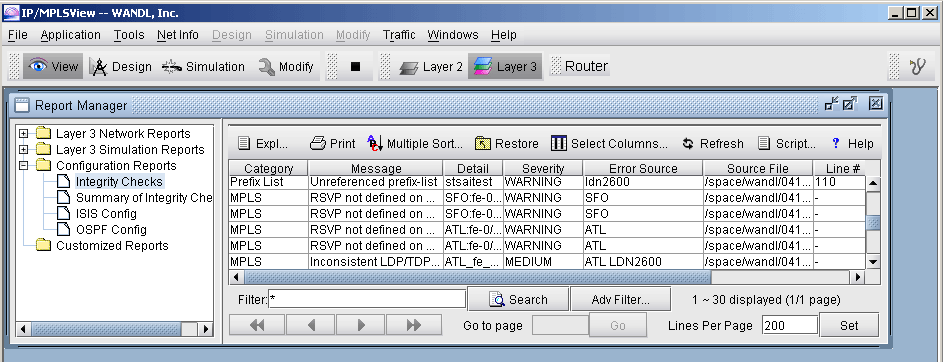Go to previous page button
The height and width of the screenshot is (362, 943).
pyautogui.click(x=311, y=325)
